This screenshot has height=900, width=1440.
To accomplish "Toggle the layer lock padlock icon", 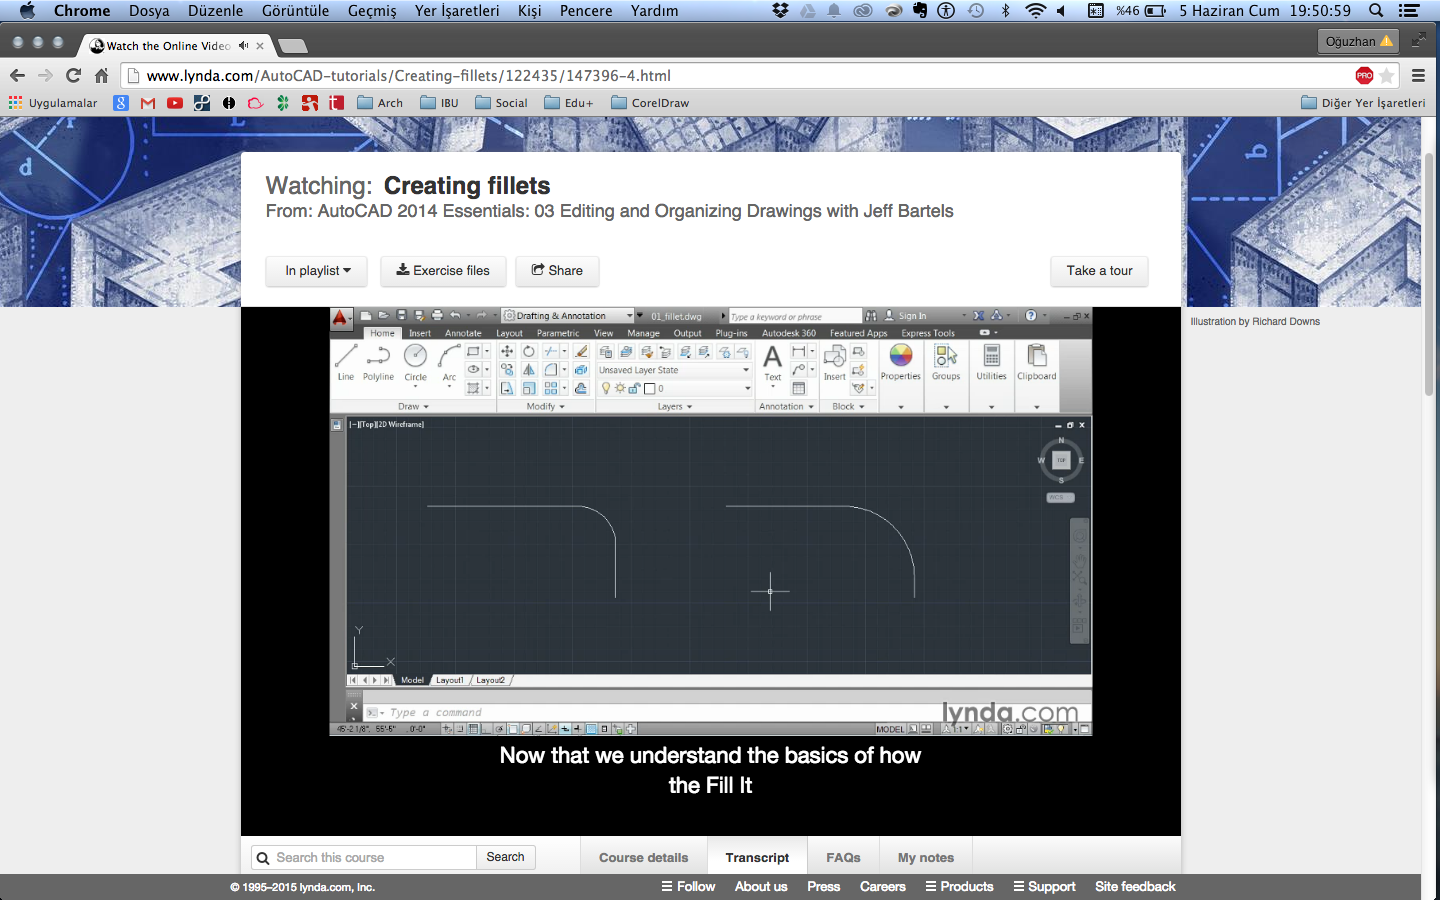I will 634,388.
